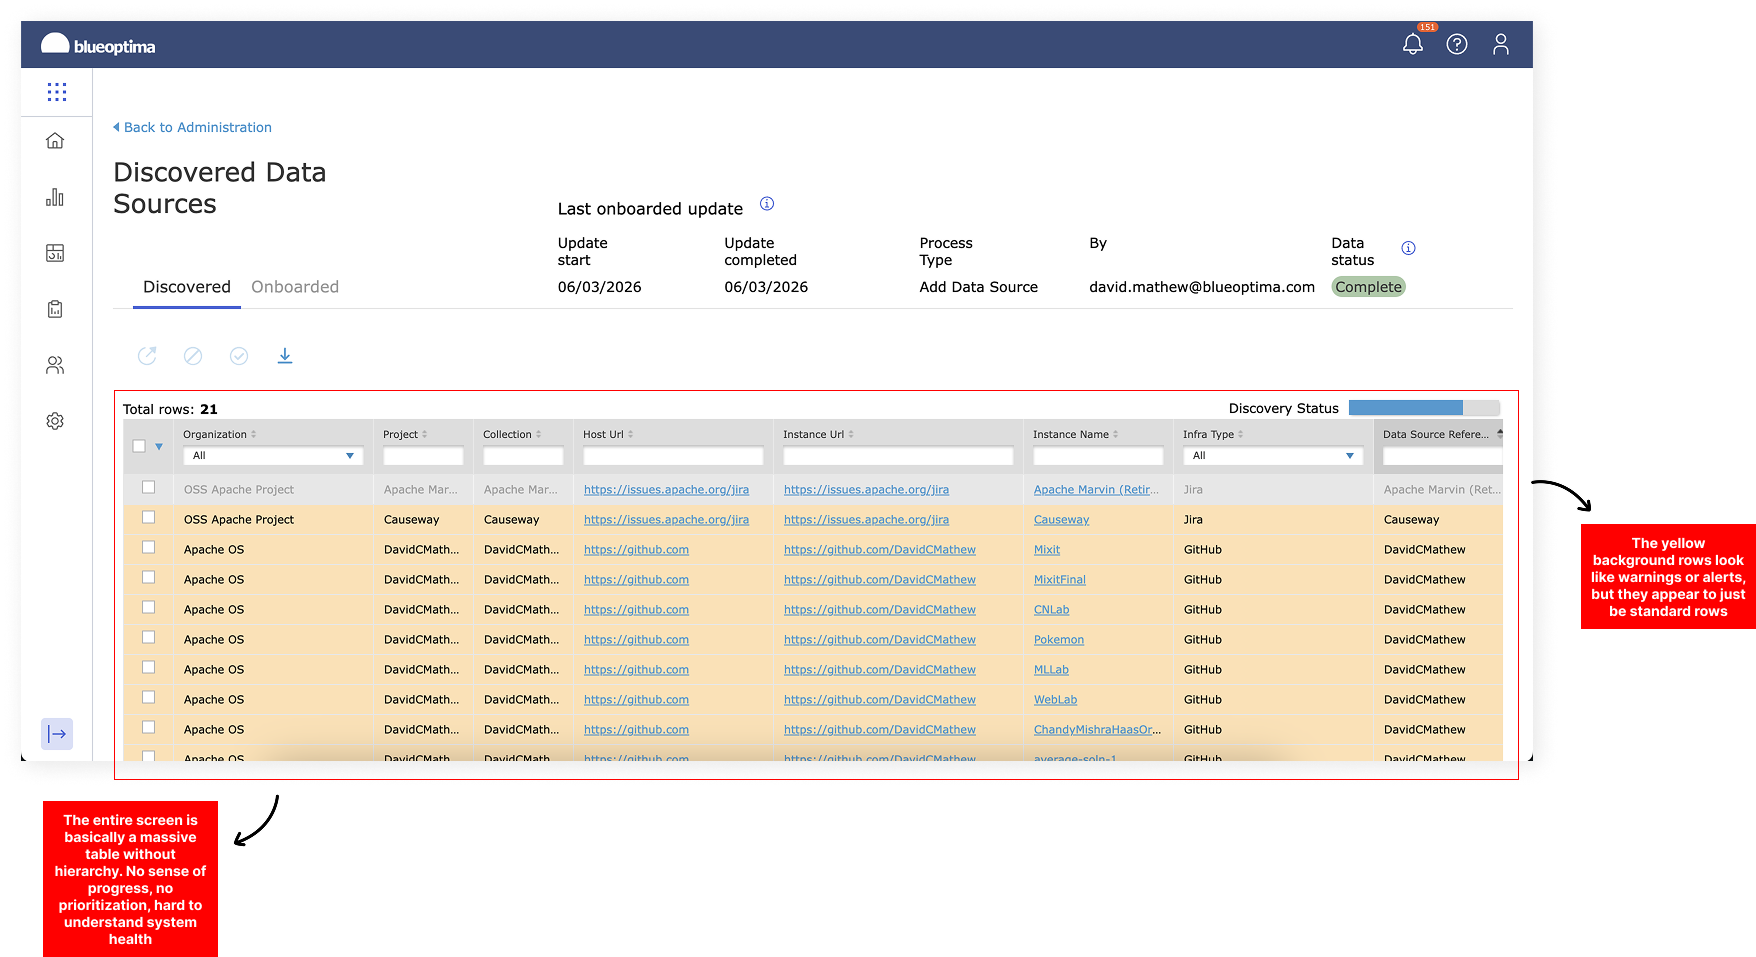This screenshot has width=1756, height=957.
Task: Open the apps grid menu in sidebar
Action: (57, 92)
